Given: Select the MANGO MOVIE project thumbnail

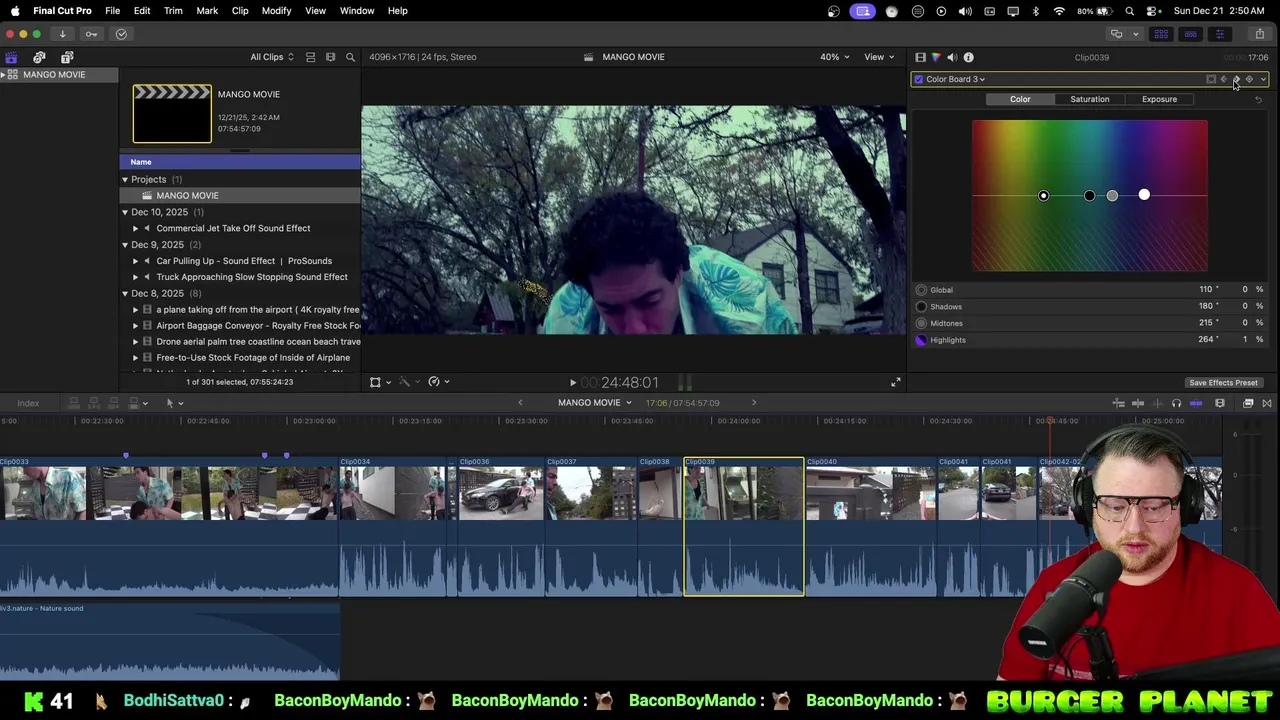Looking at the screenshot, I should pos(172,114).
